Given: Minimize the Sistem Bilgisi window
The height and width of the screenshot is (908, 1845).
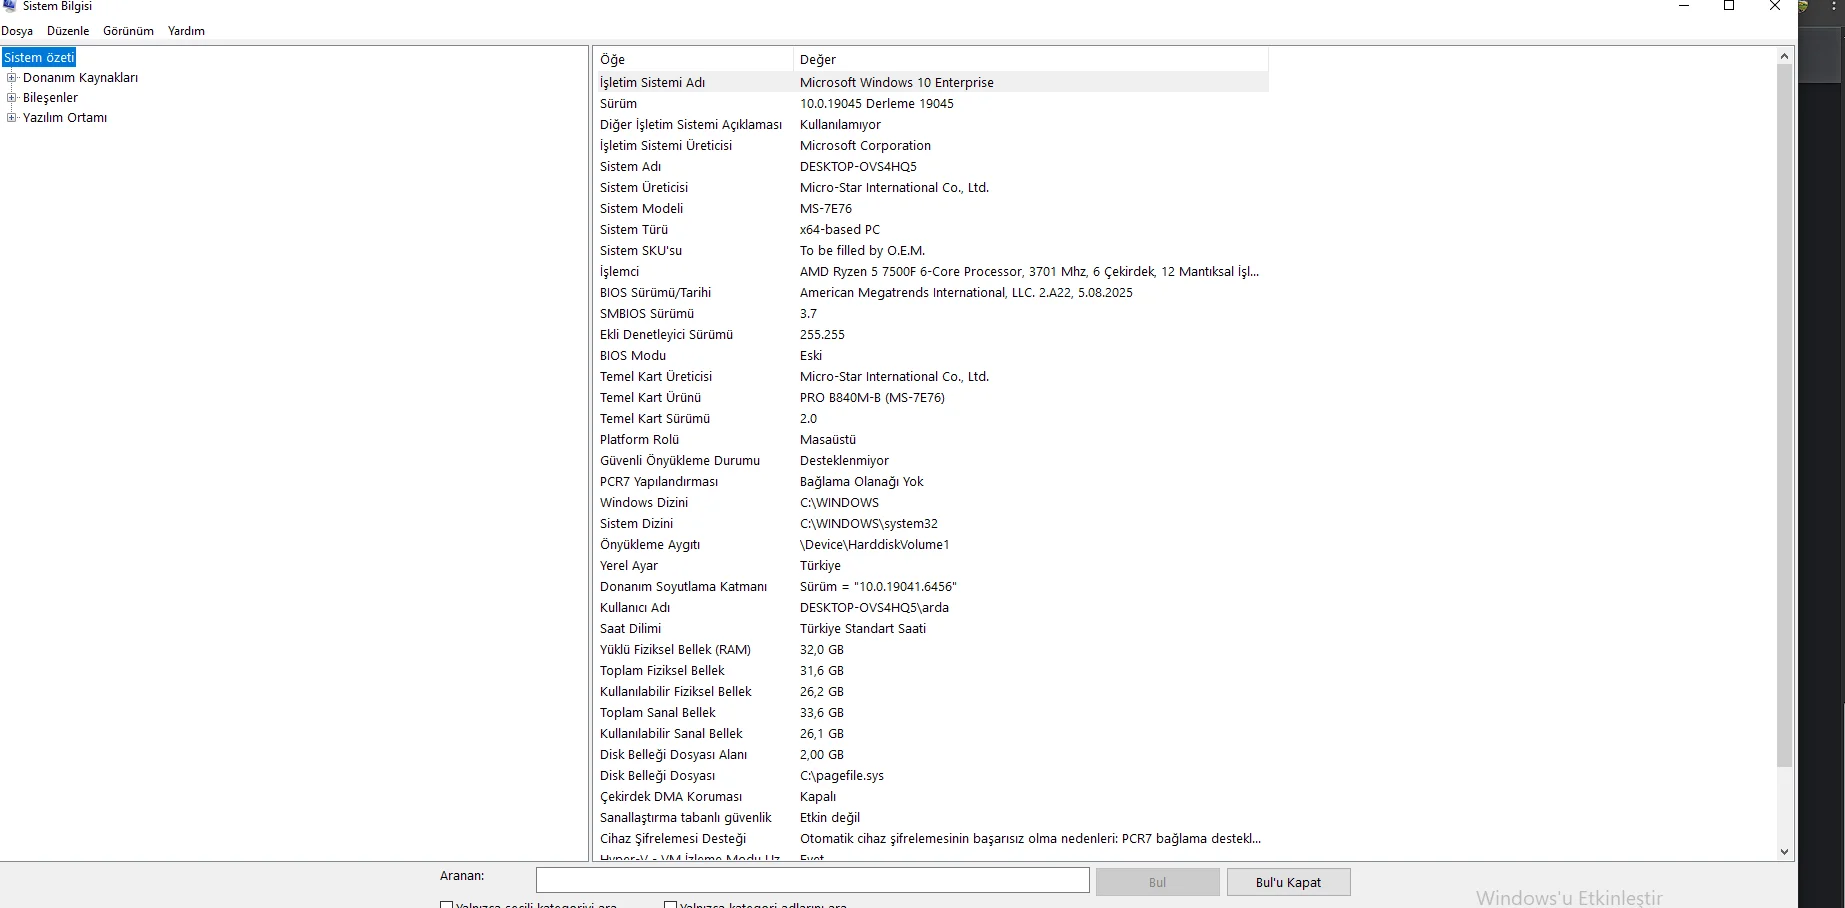Looking at the screenshot, I should [x=1684, y=6].
